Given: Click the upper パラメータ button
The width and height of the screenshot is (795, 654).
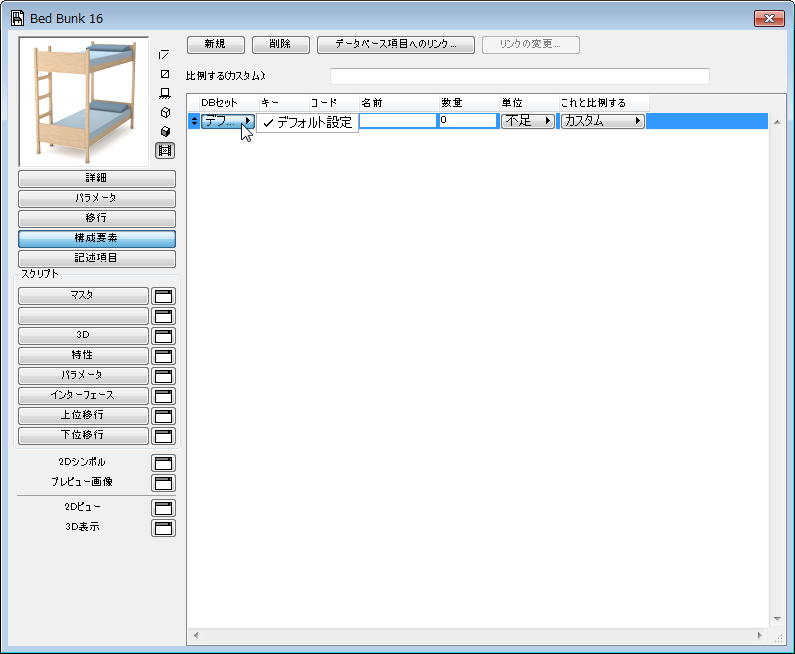Looking at the screenshot, I should (x=97, y=198).
